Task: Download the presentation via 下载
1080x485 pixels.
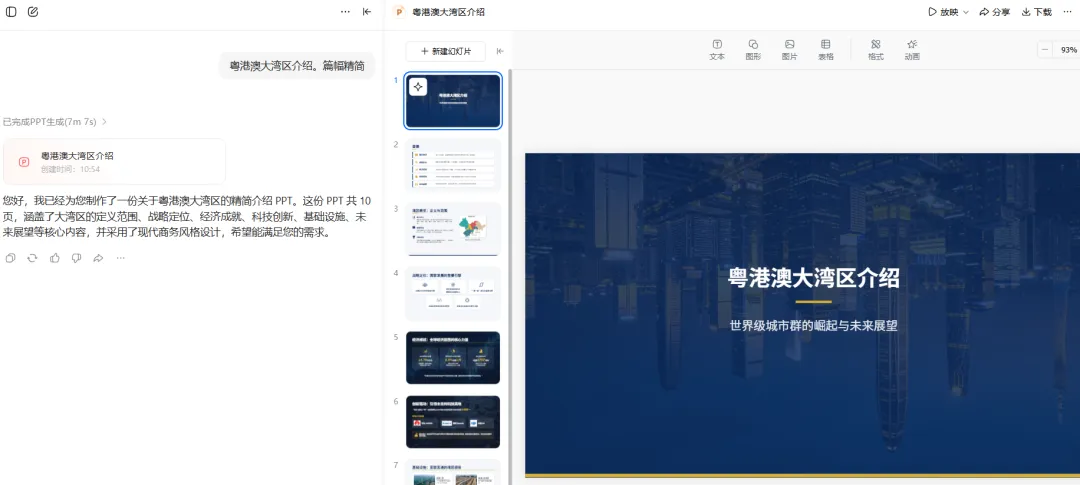Action: (1037, 12)
